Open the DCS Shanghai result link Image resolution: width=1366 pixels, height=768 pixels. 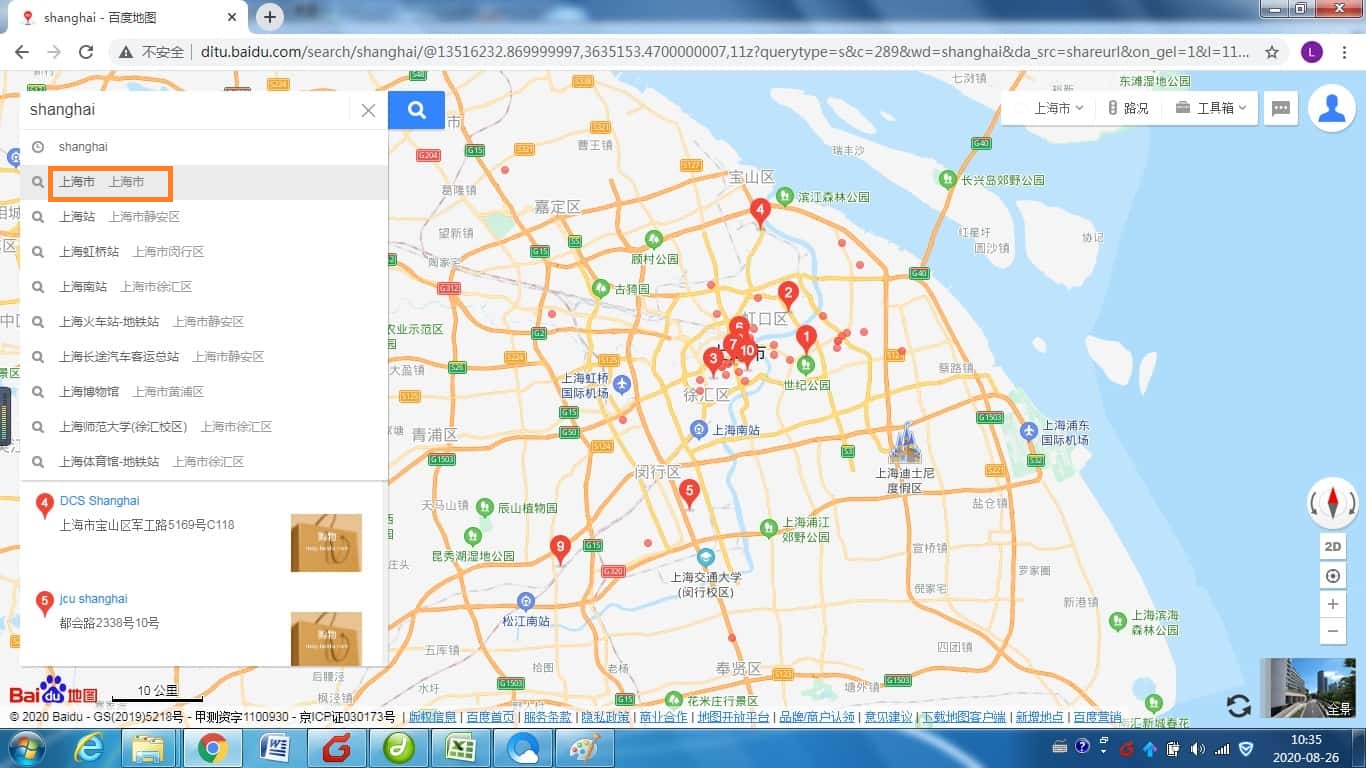click(x=100, y=501)
